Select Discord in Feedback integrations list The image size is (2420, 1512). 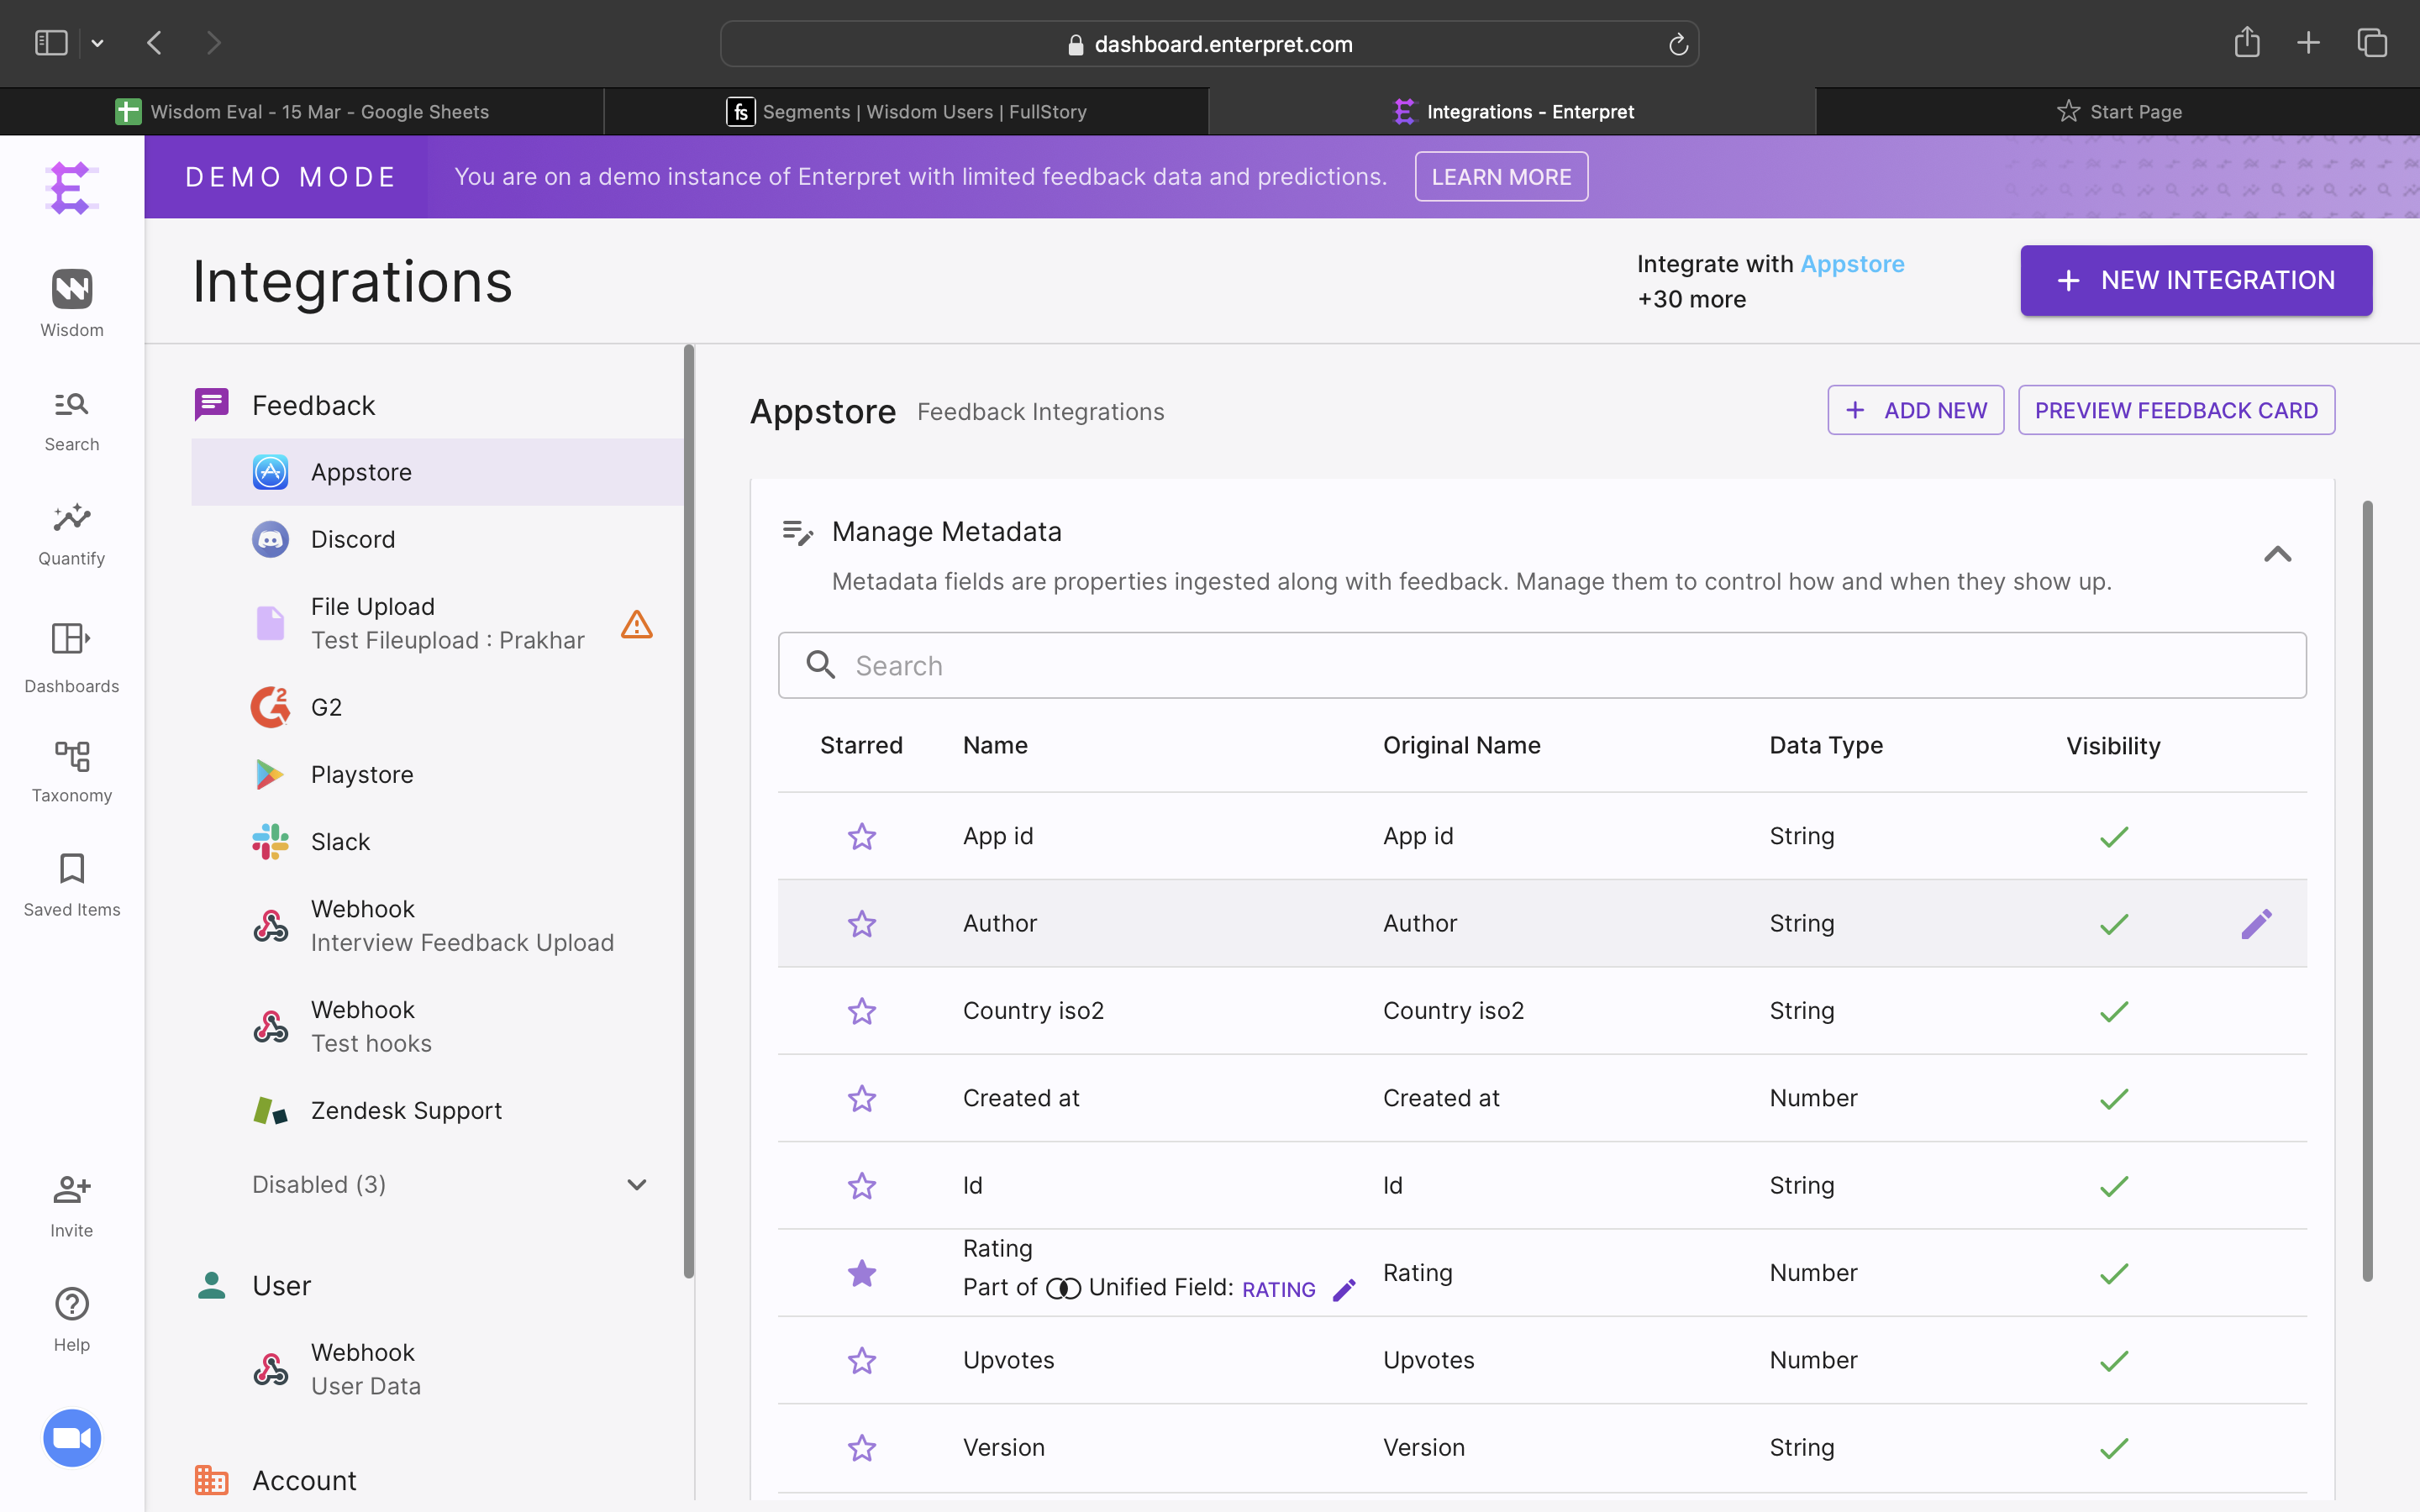click(x=353, y=540)
